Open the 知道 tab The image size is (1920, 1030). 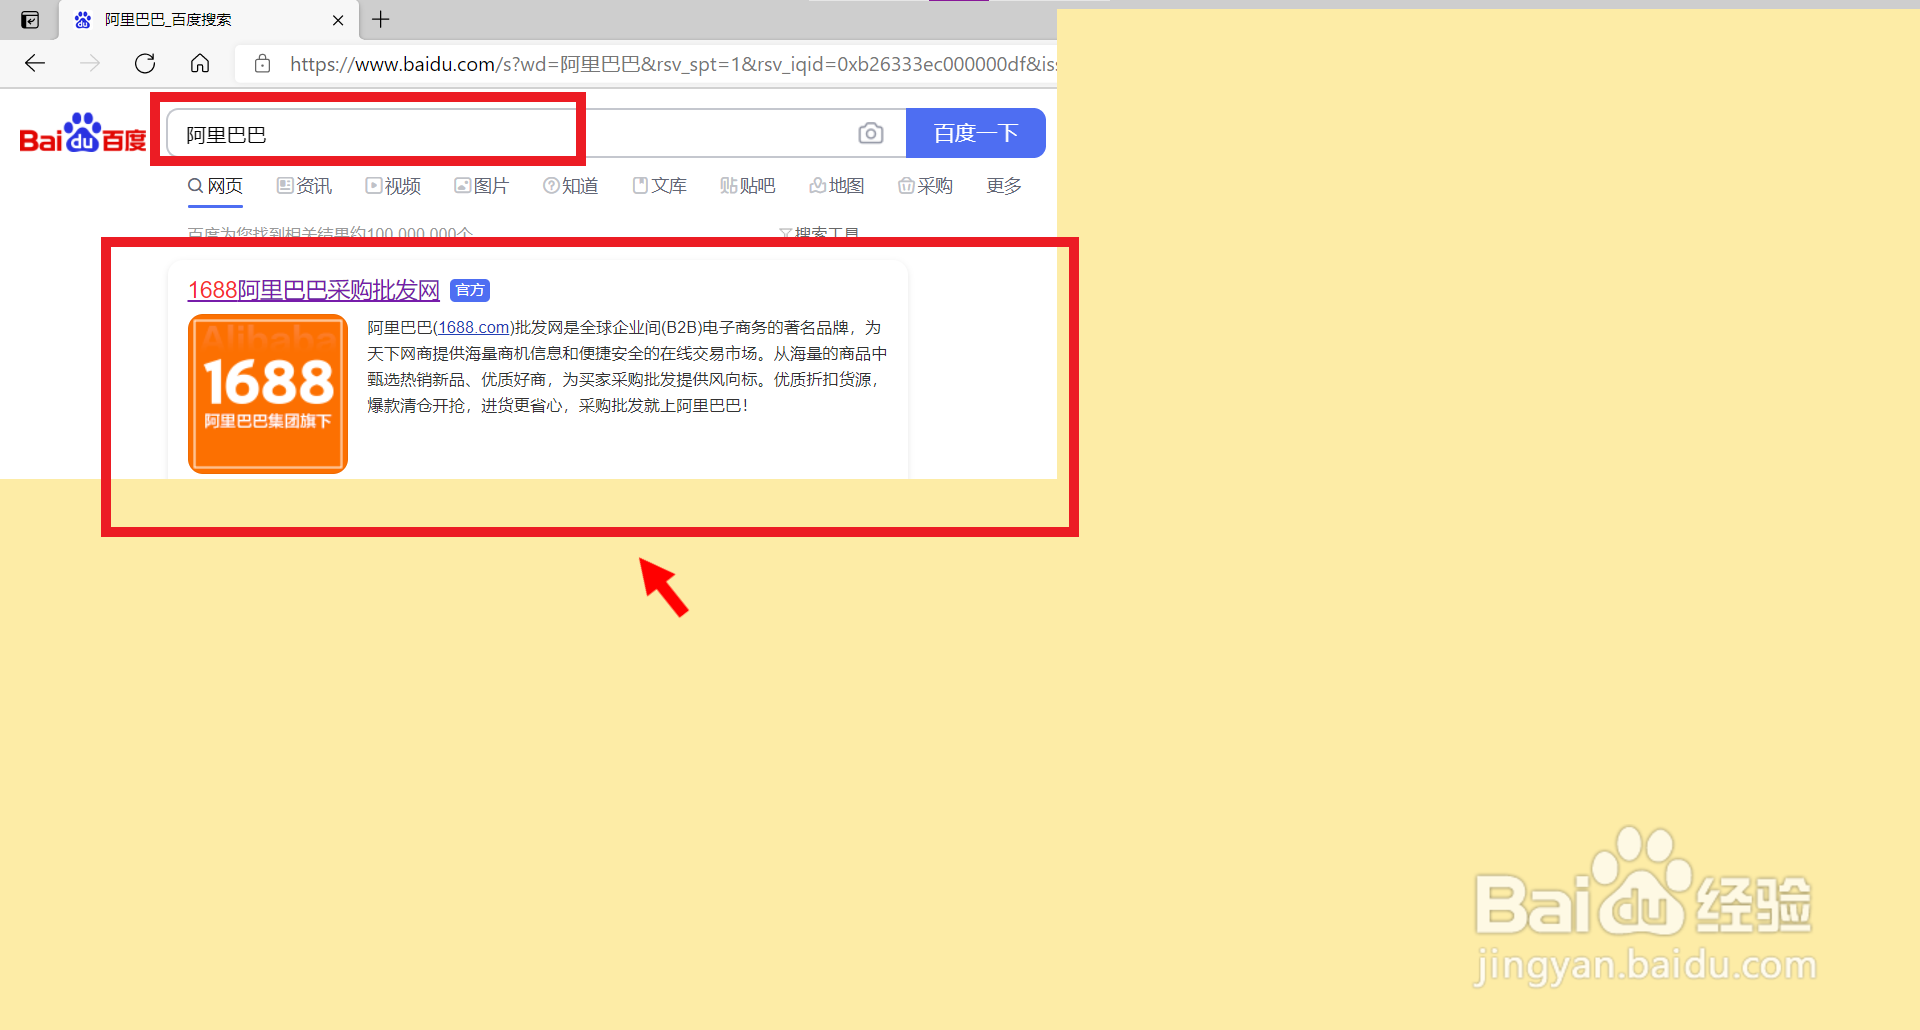[570, 186]
